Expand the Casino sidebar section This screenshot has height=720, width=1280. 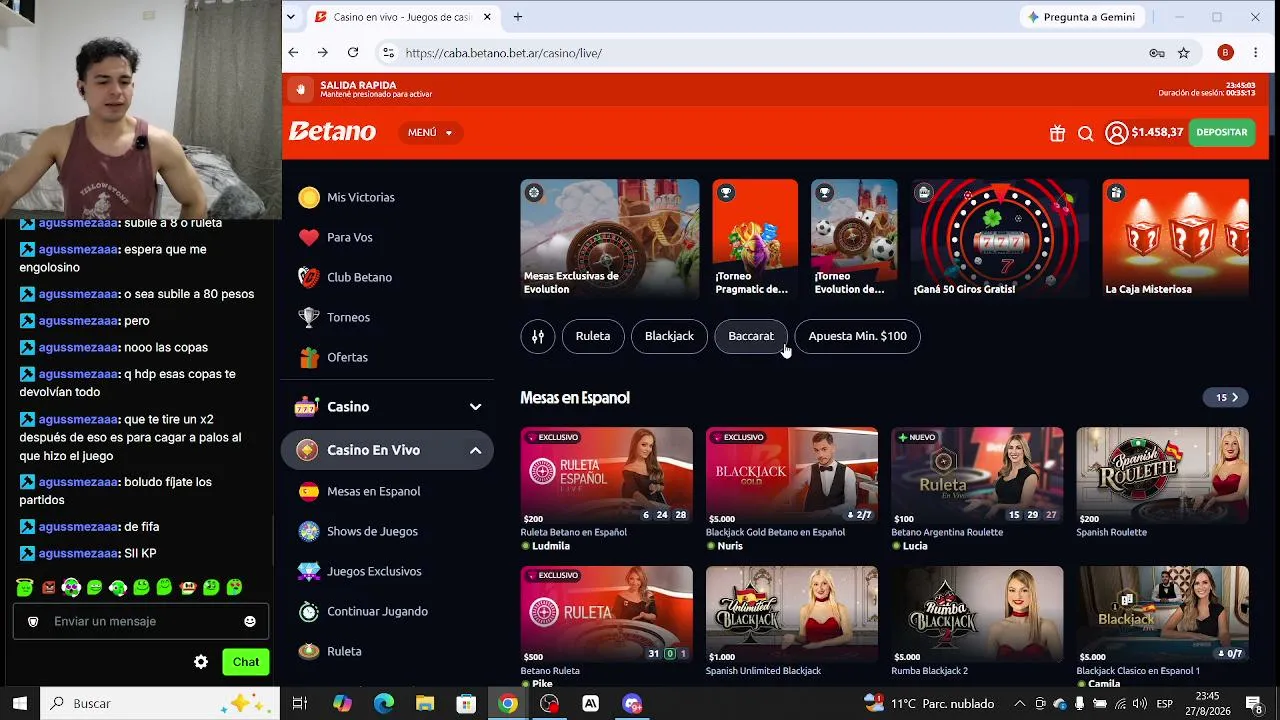click(x=388, y=407)
